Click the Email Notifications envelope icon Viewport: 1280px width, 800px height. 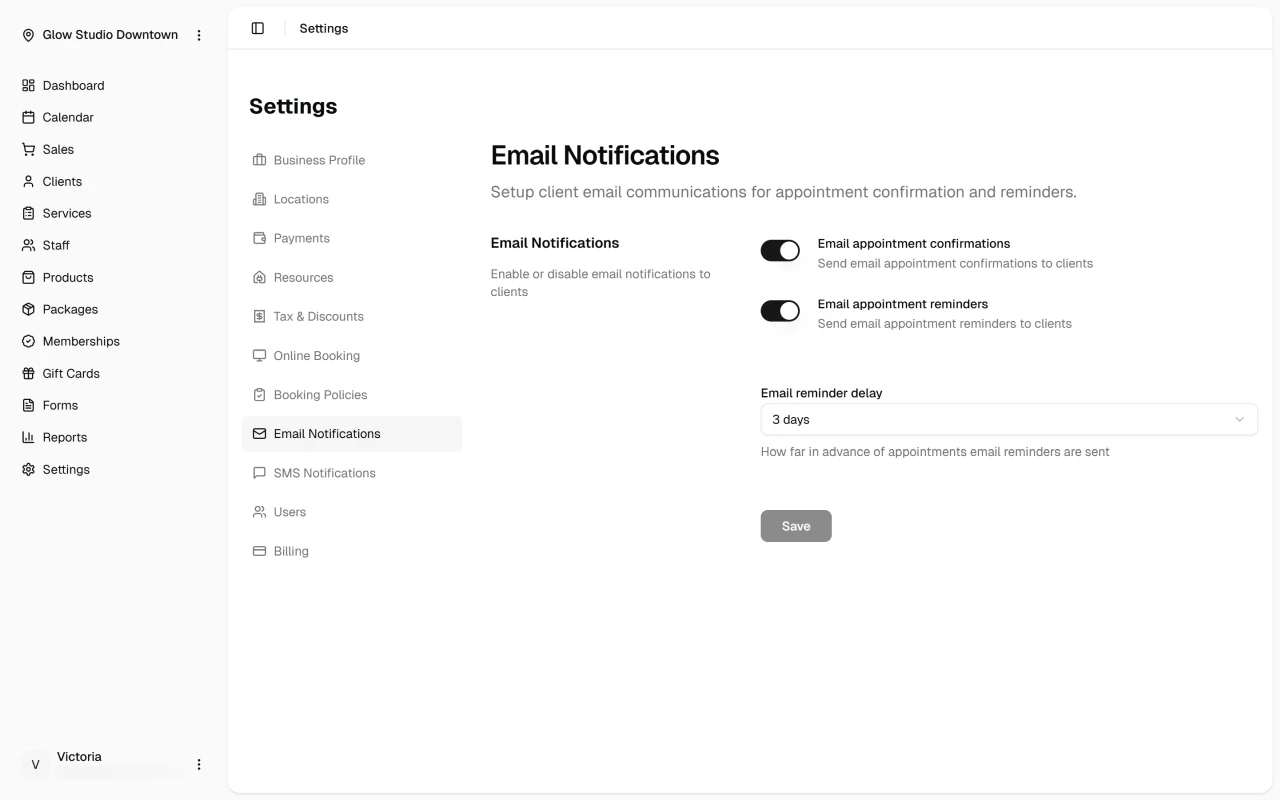pyautogui.click(x=259, y=433)
